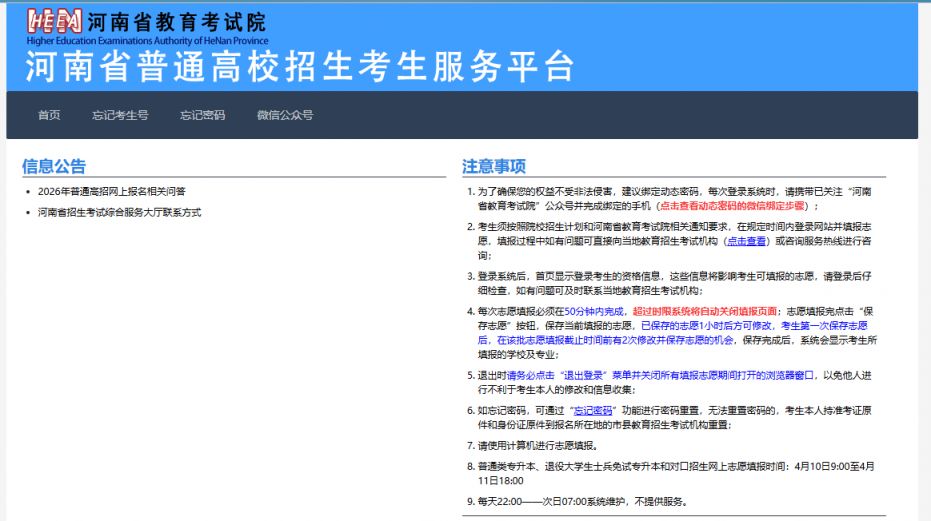
Task: Click the blue 50分钟内完成 text
Action: pos(594,311)
